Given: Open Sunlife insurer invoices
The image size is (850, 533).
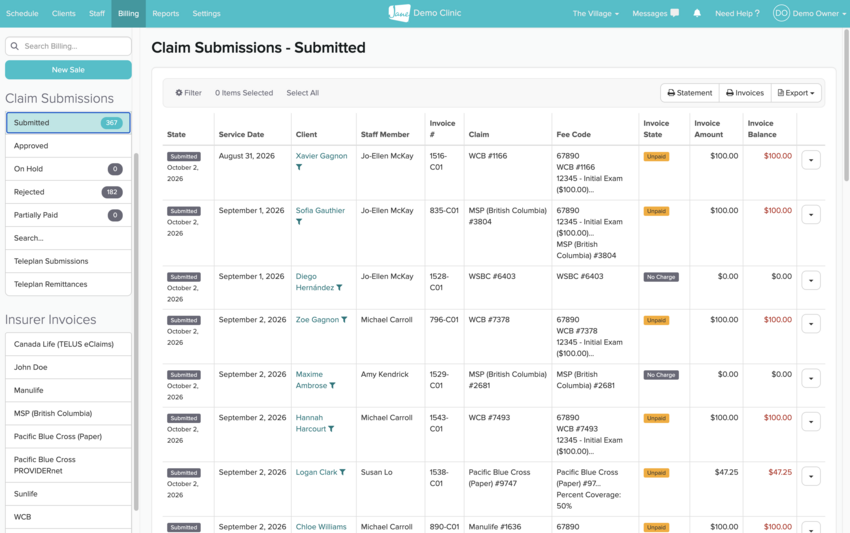Looking at the screenshot, I should tap(68, 494).
